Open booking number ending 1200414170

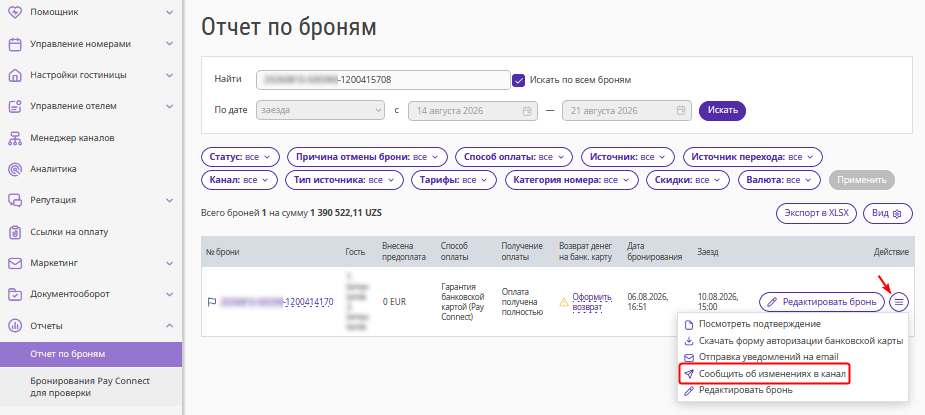point(277,302)
